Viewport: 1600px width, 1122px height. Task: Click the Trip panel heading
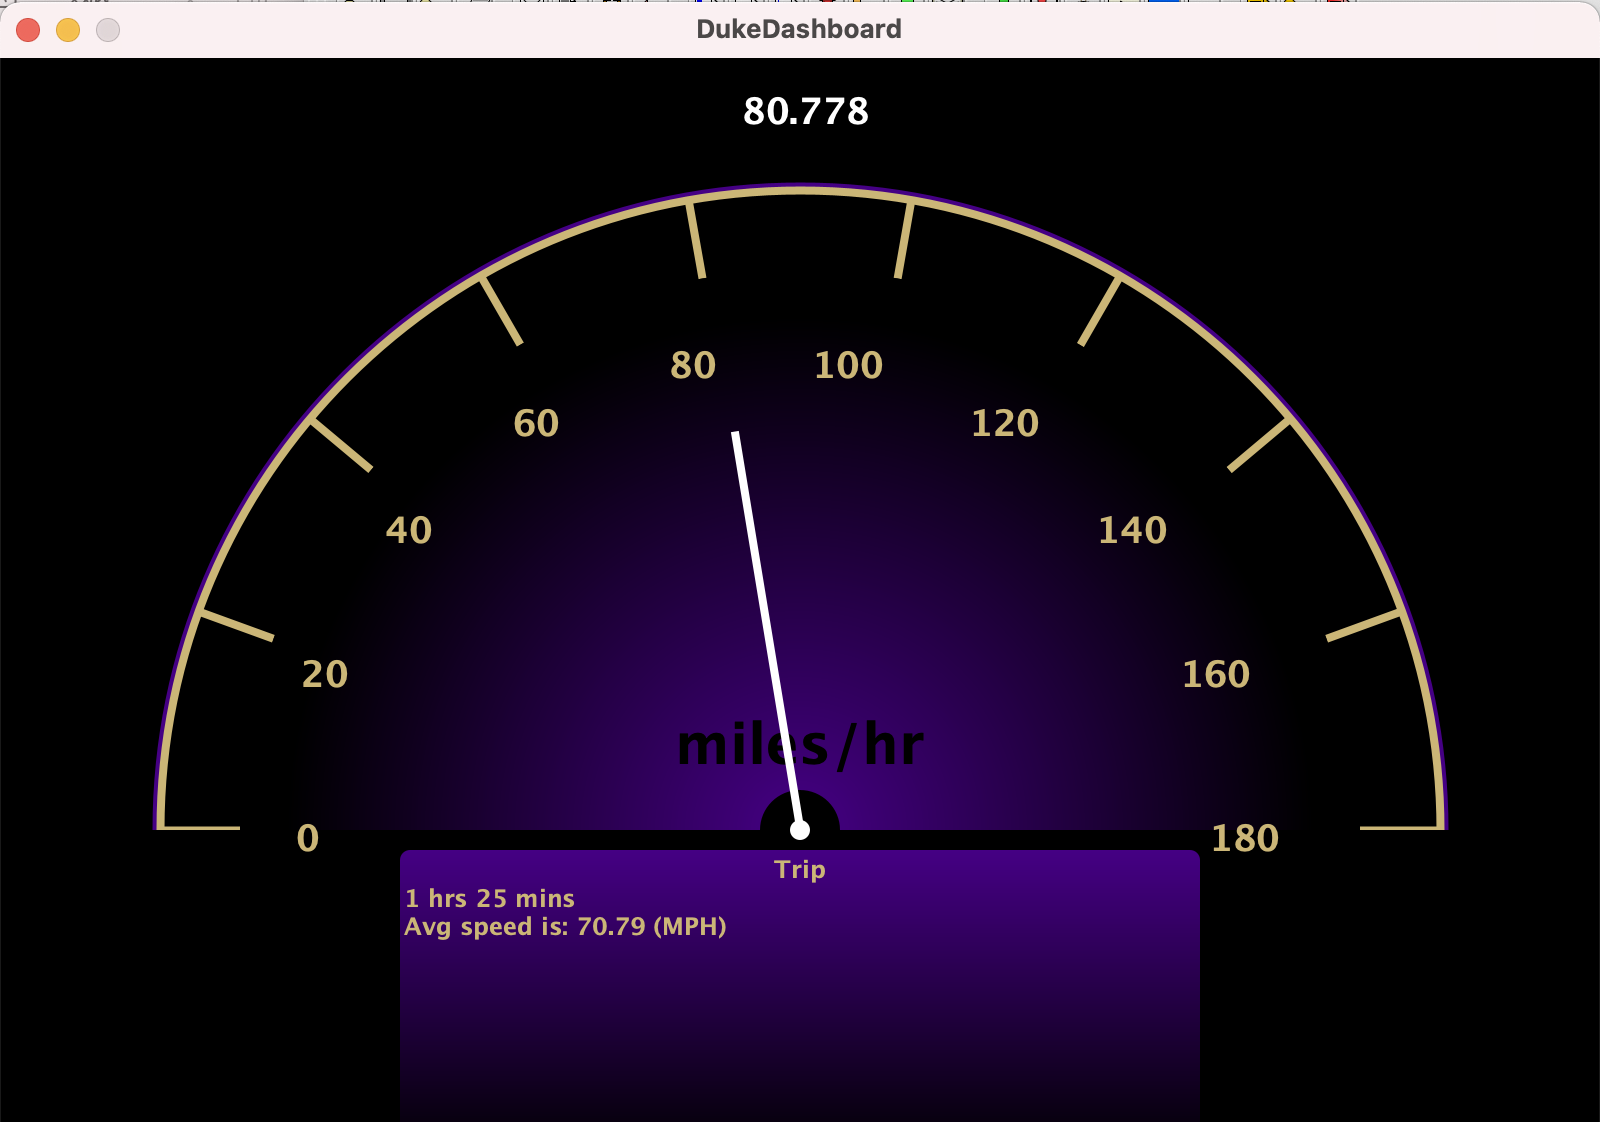pyautogui.click(x=800, y=869)
